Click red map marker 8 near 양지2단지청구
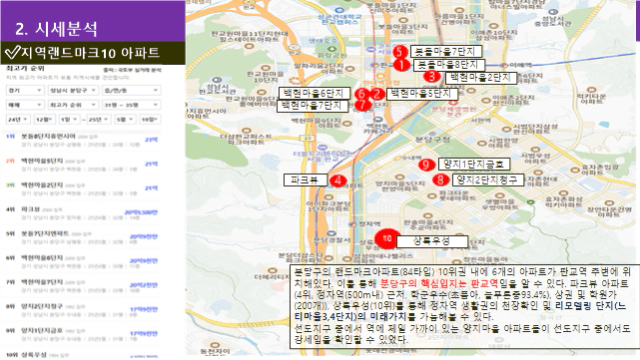 [440, 180]
